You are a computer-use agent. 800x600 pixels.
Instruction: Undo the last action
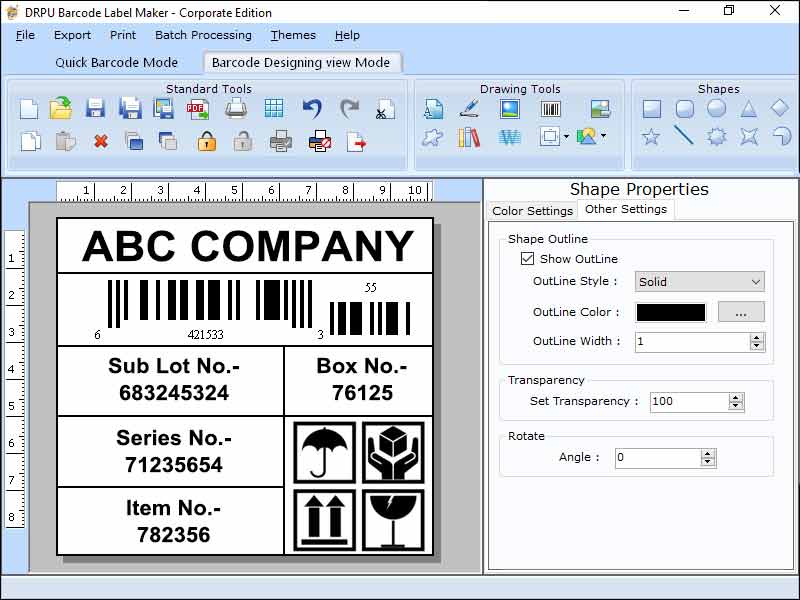point(310,108)
